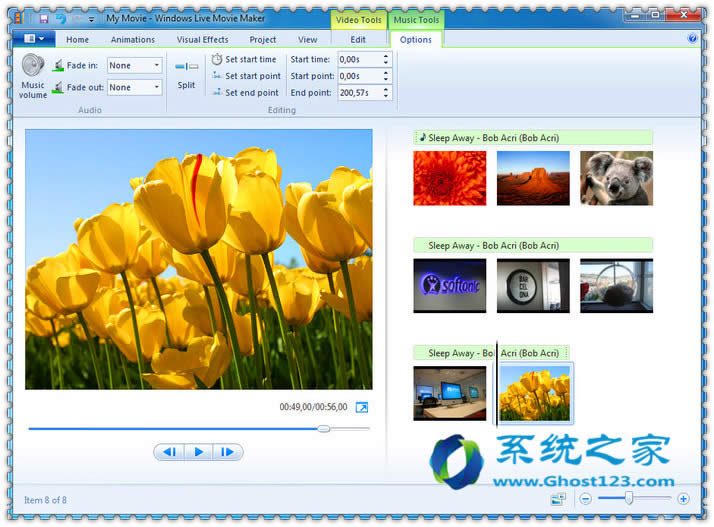The height and width of the screenshot is (527, 714).
Task: Click the zoom out minus icon
Action: coord(586,498)
